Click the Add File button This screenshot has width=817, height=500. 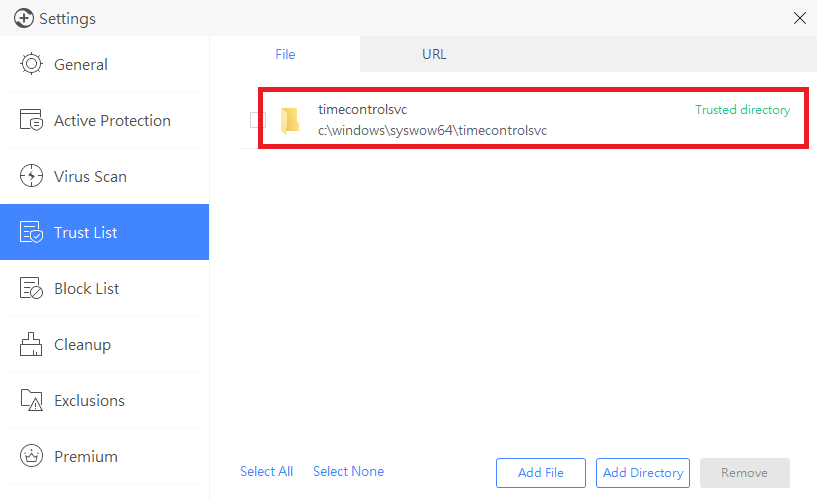pyautogui.click(x=541, y=473)
